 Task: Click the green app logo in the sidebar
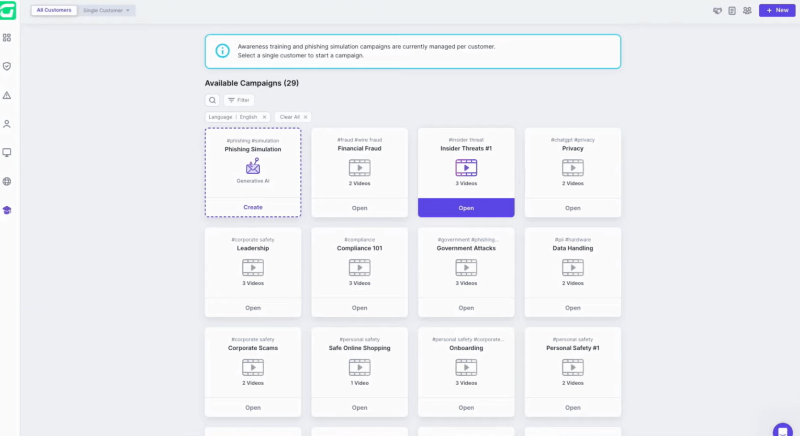point(8,10)
